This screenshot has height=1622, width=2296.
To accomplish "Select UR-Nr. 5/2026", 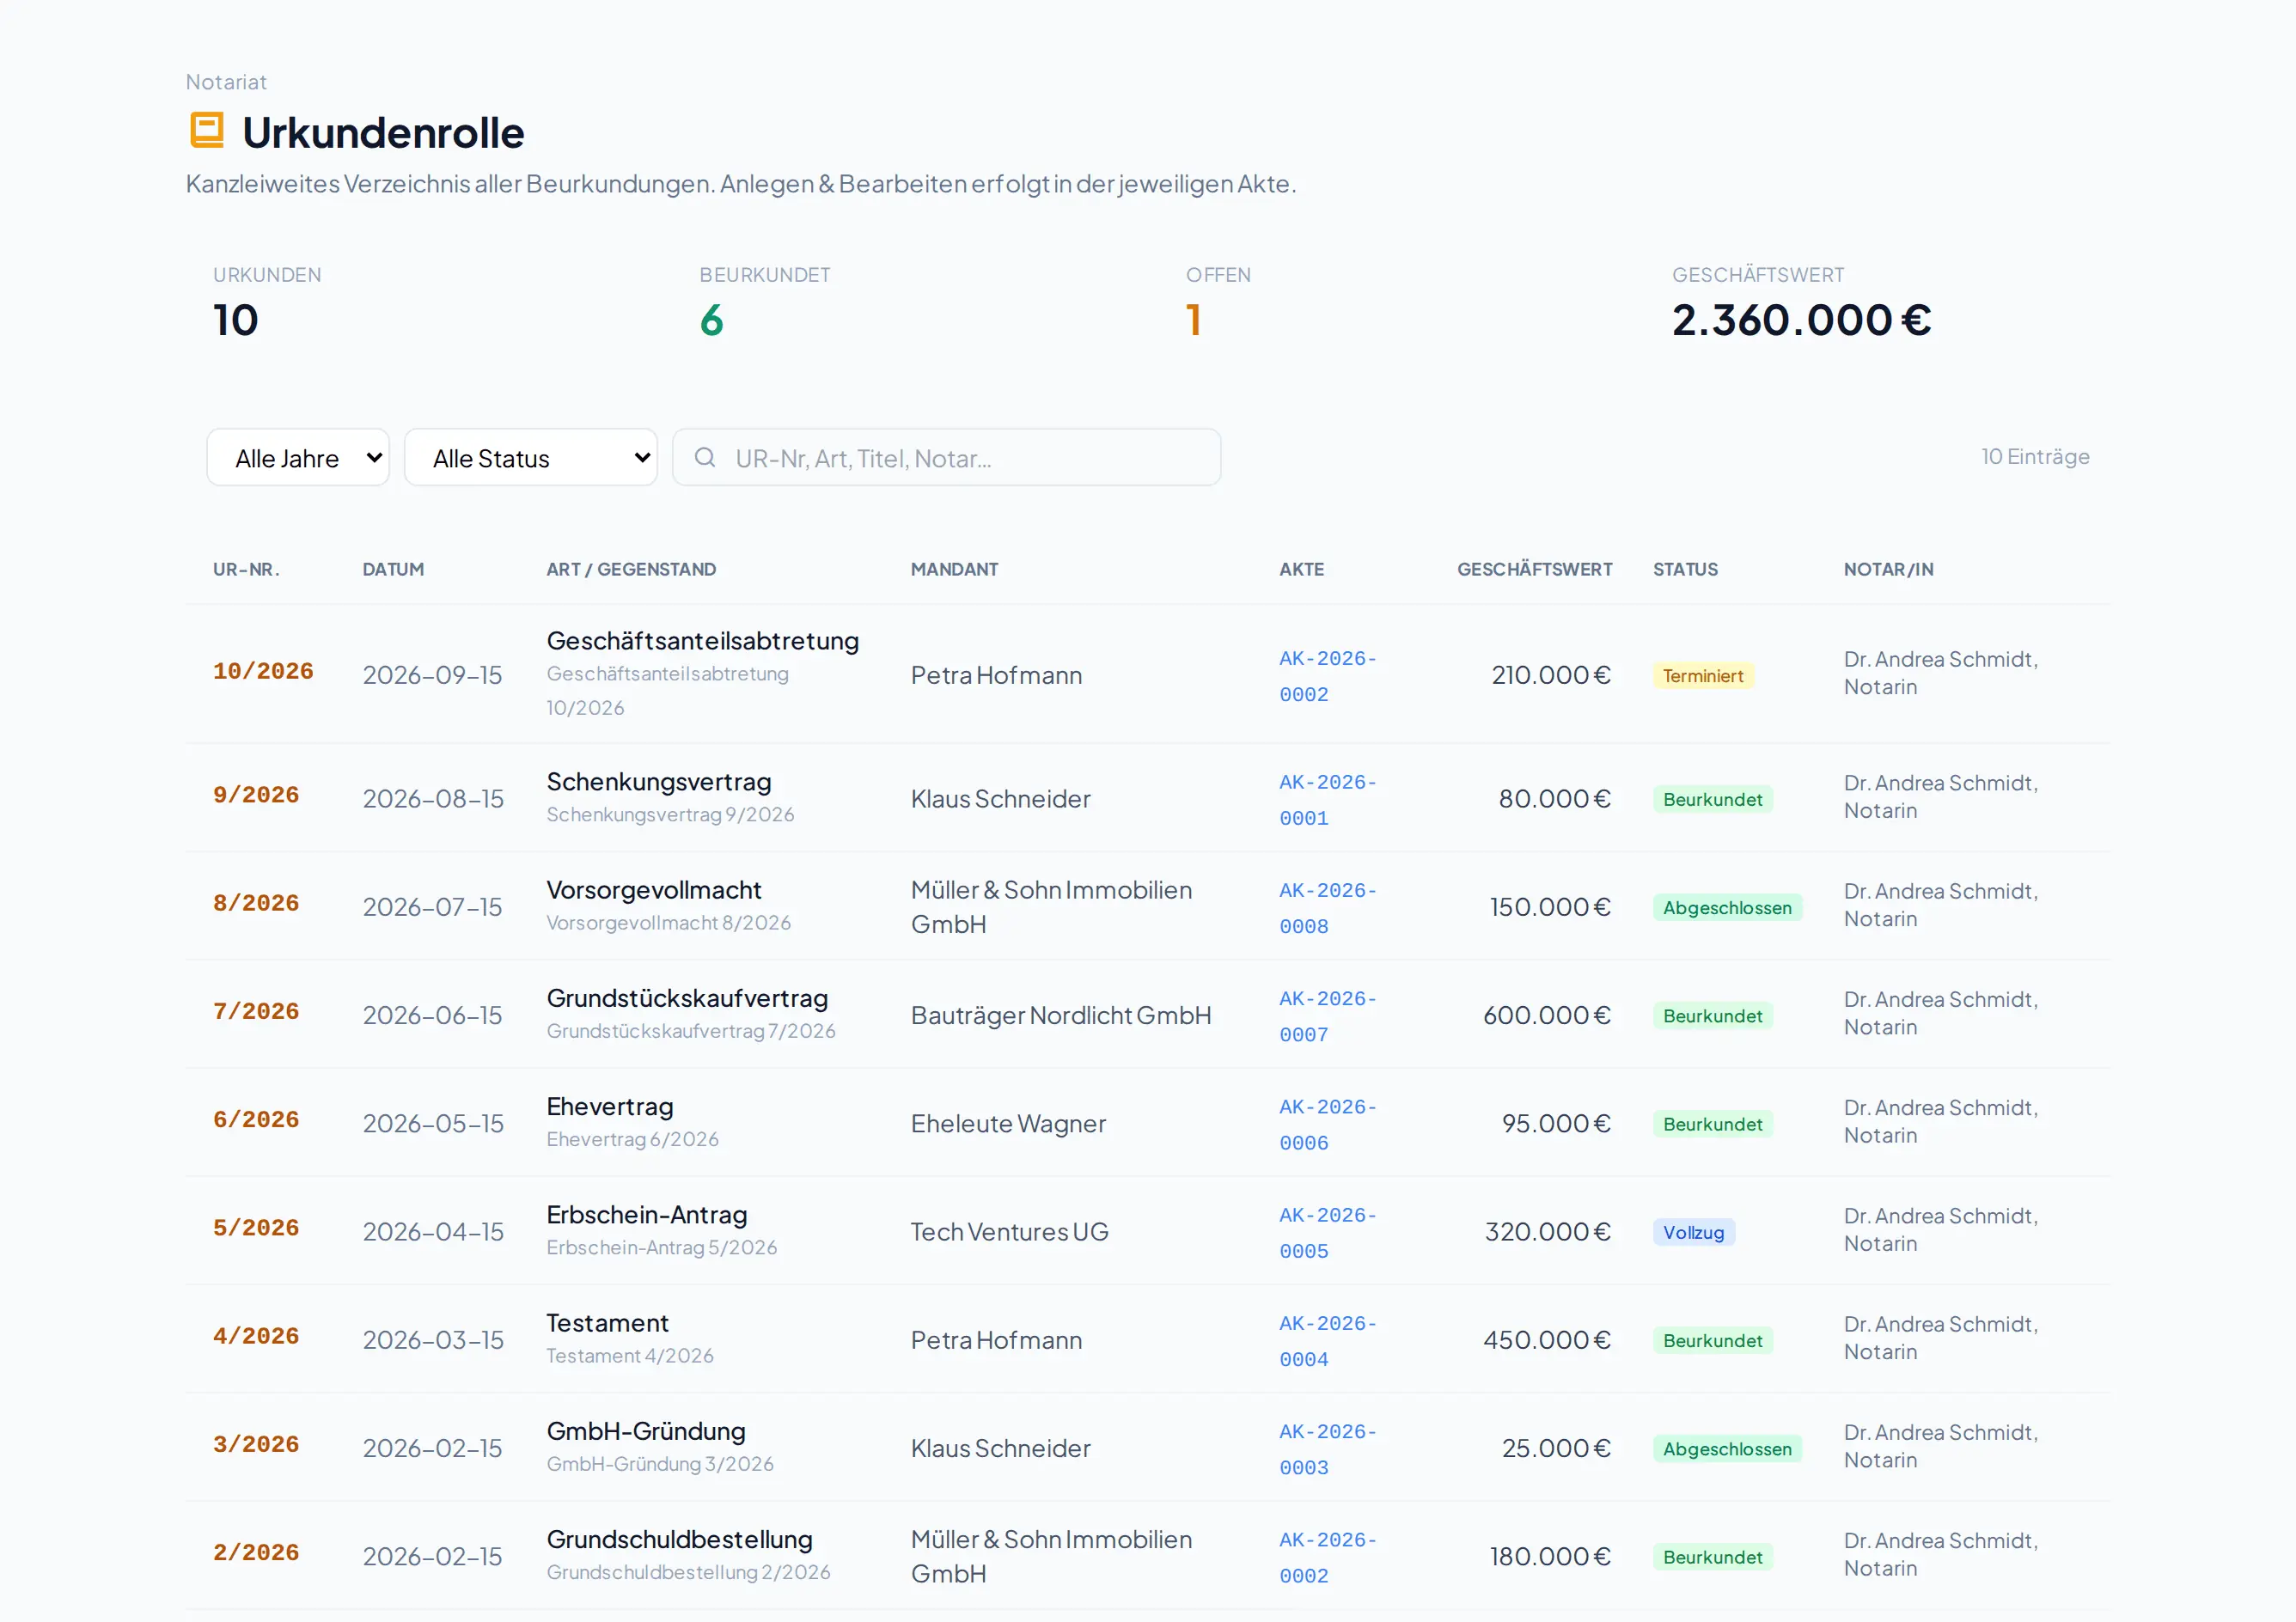I will tap(256, 1228).
